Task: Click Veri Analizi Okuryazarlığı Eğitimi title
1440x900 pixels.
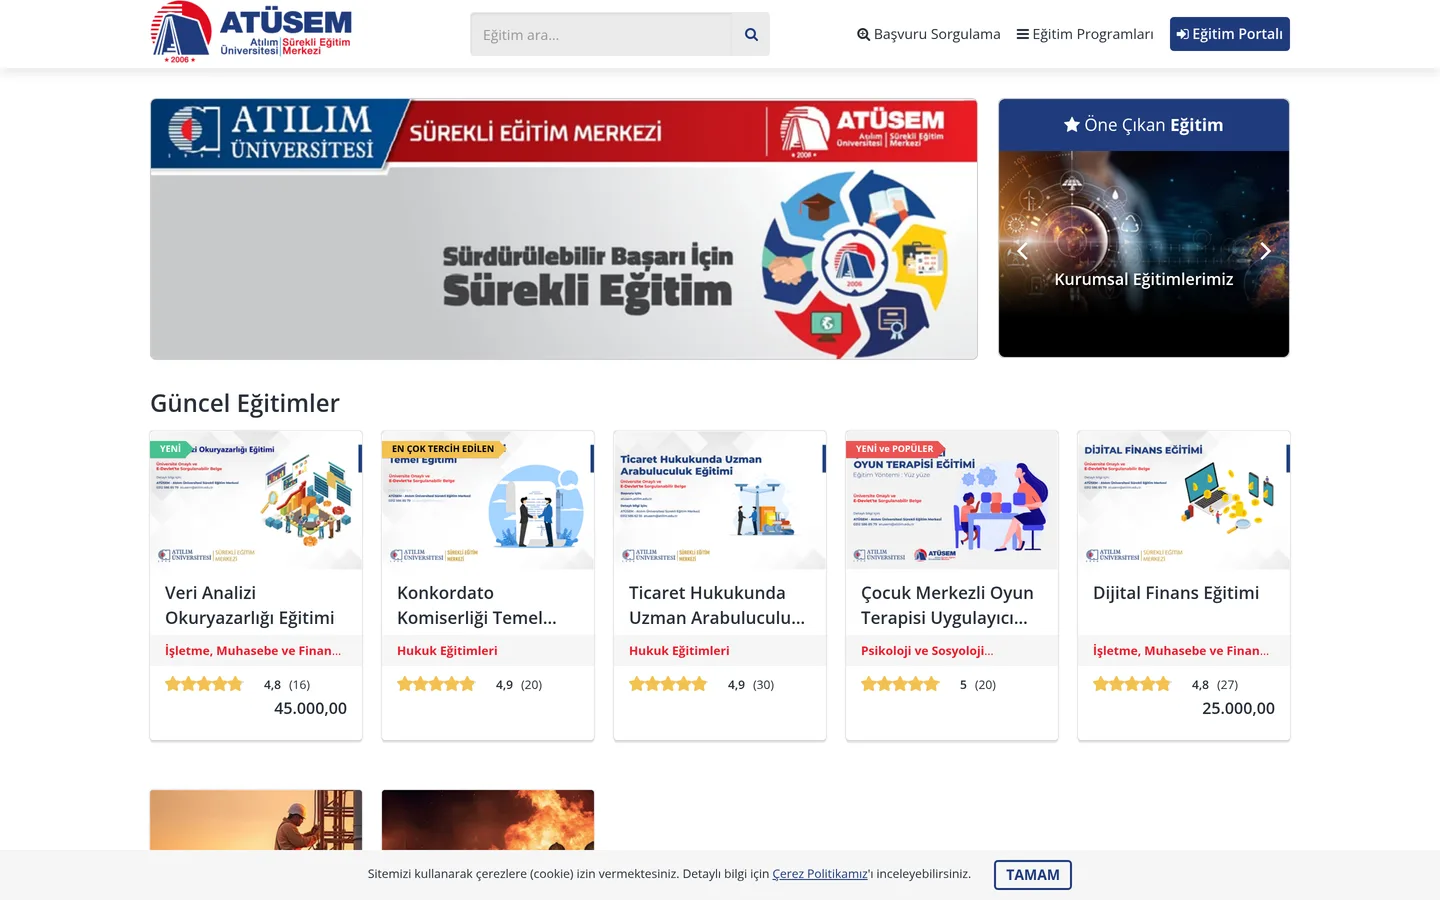Action: coord(250,605)
